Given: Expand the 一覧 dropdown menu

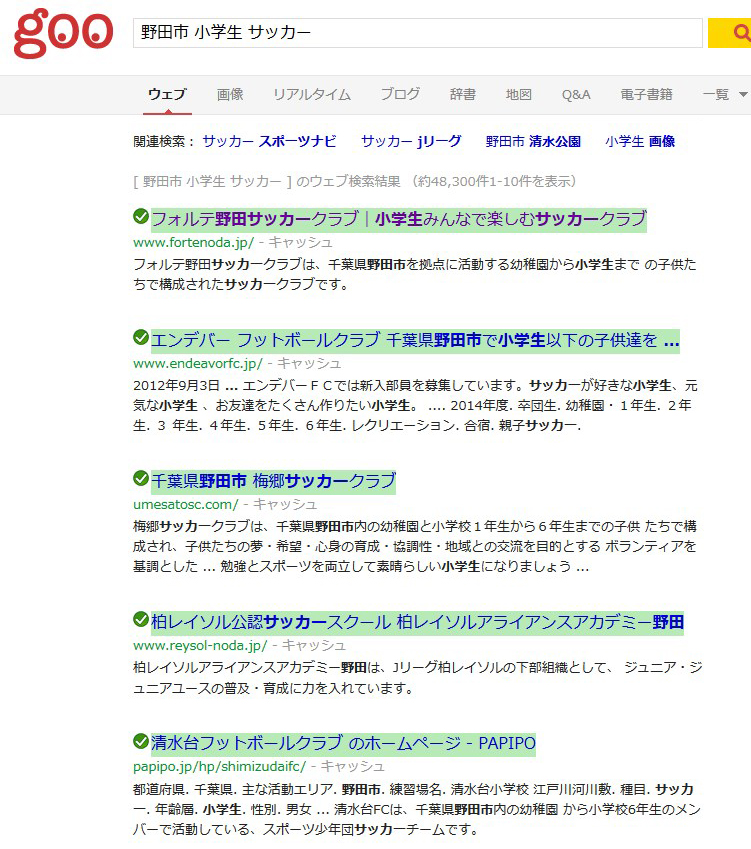Looking at the screenshot, I should (724, 95).
